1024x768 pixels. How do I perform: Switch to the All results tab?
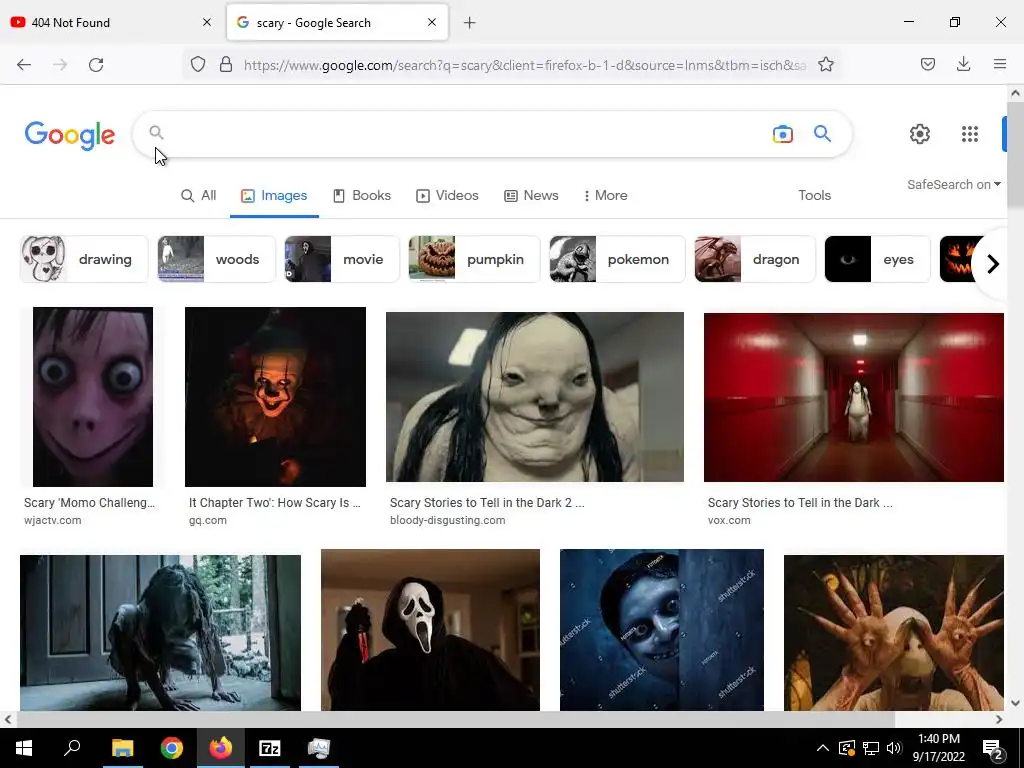199,195
